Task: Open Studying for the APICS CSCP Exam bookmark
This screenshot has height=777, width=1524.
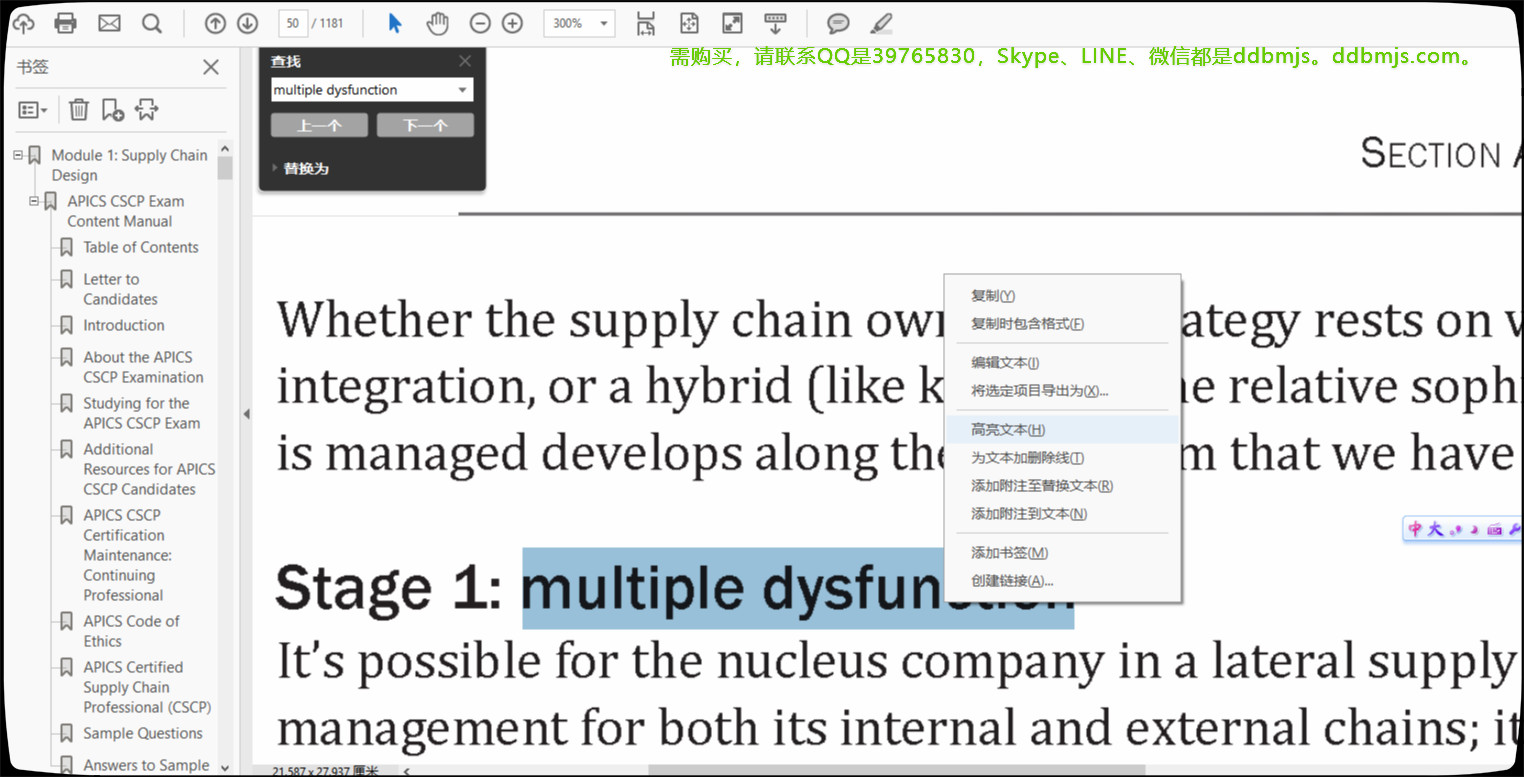Action: click(x=141, y=413)
